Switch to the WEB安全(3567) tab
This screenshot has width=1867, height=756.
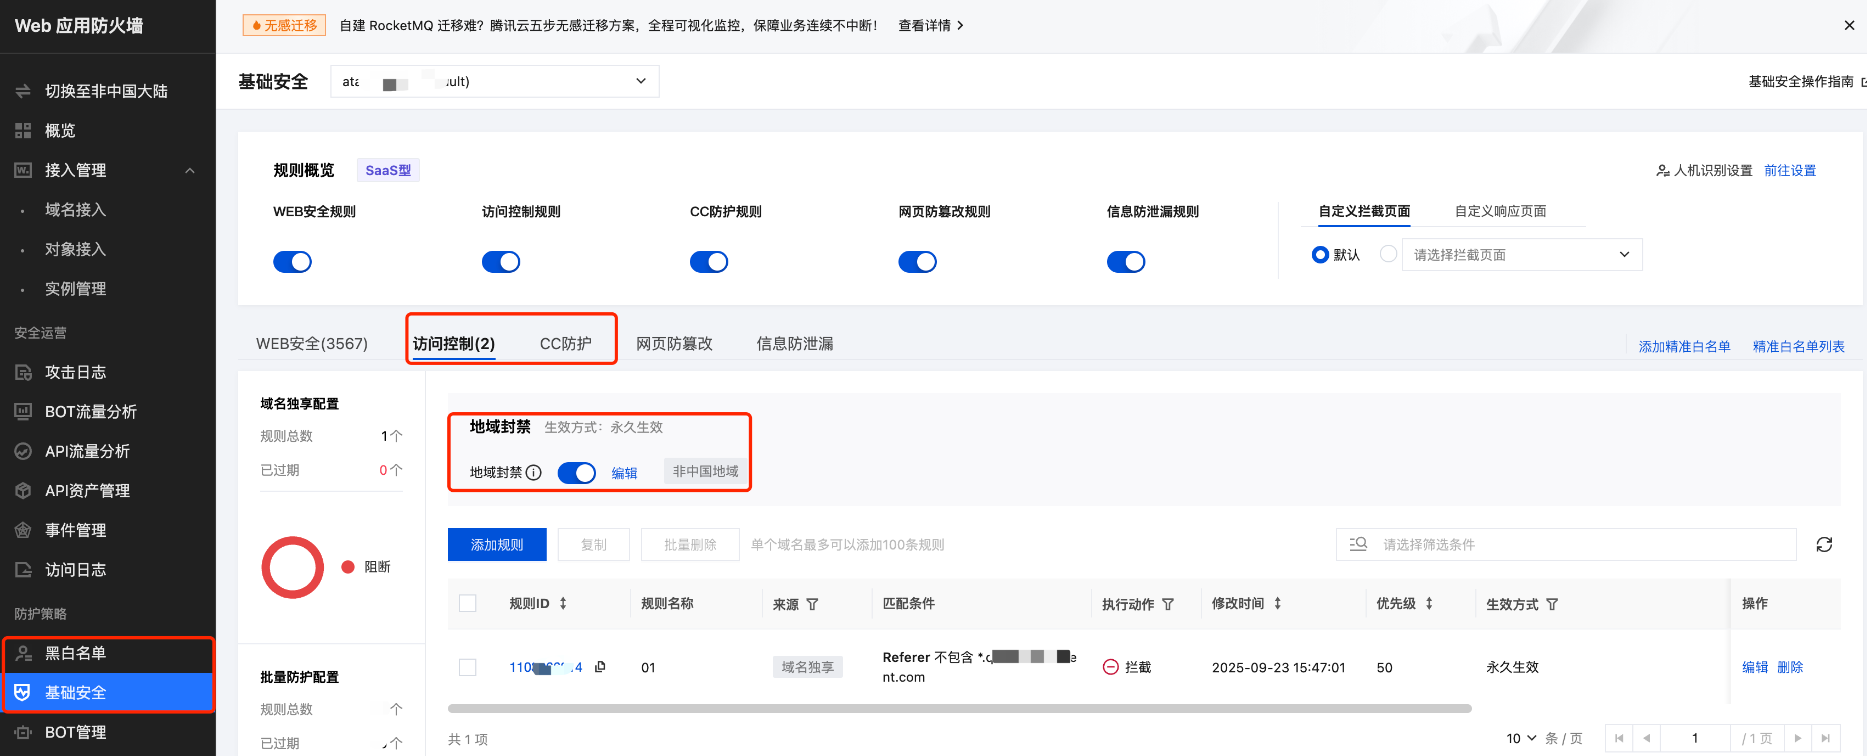(312, 344)
